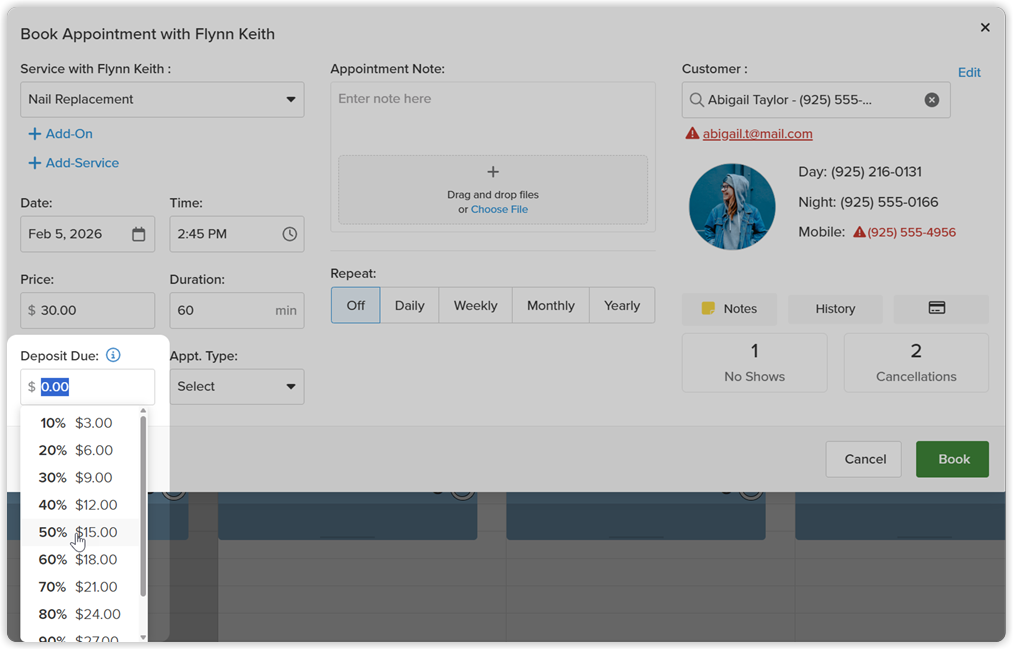Open the customer Notes tab
The height and width of the screenshot is (650, 1014).
tap(729, 309)
